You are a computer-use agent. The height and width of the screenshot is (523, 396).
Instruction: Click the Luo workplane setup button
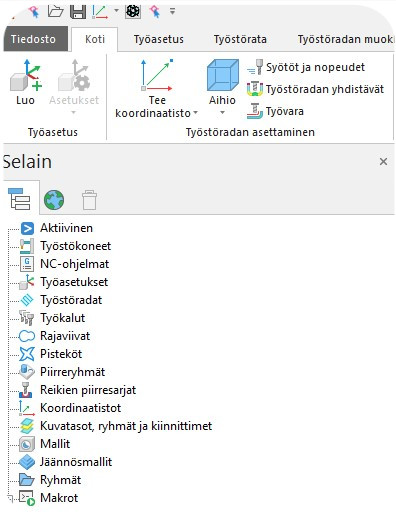tap(25, 82)
